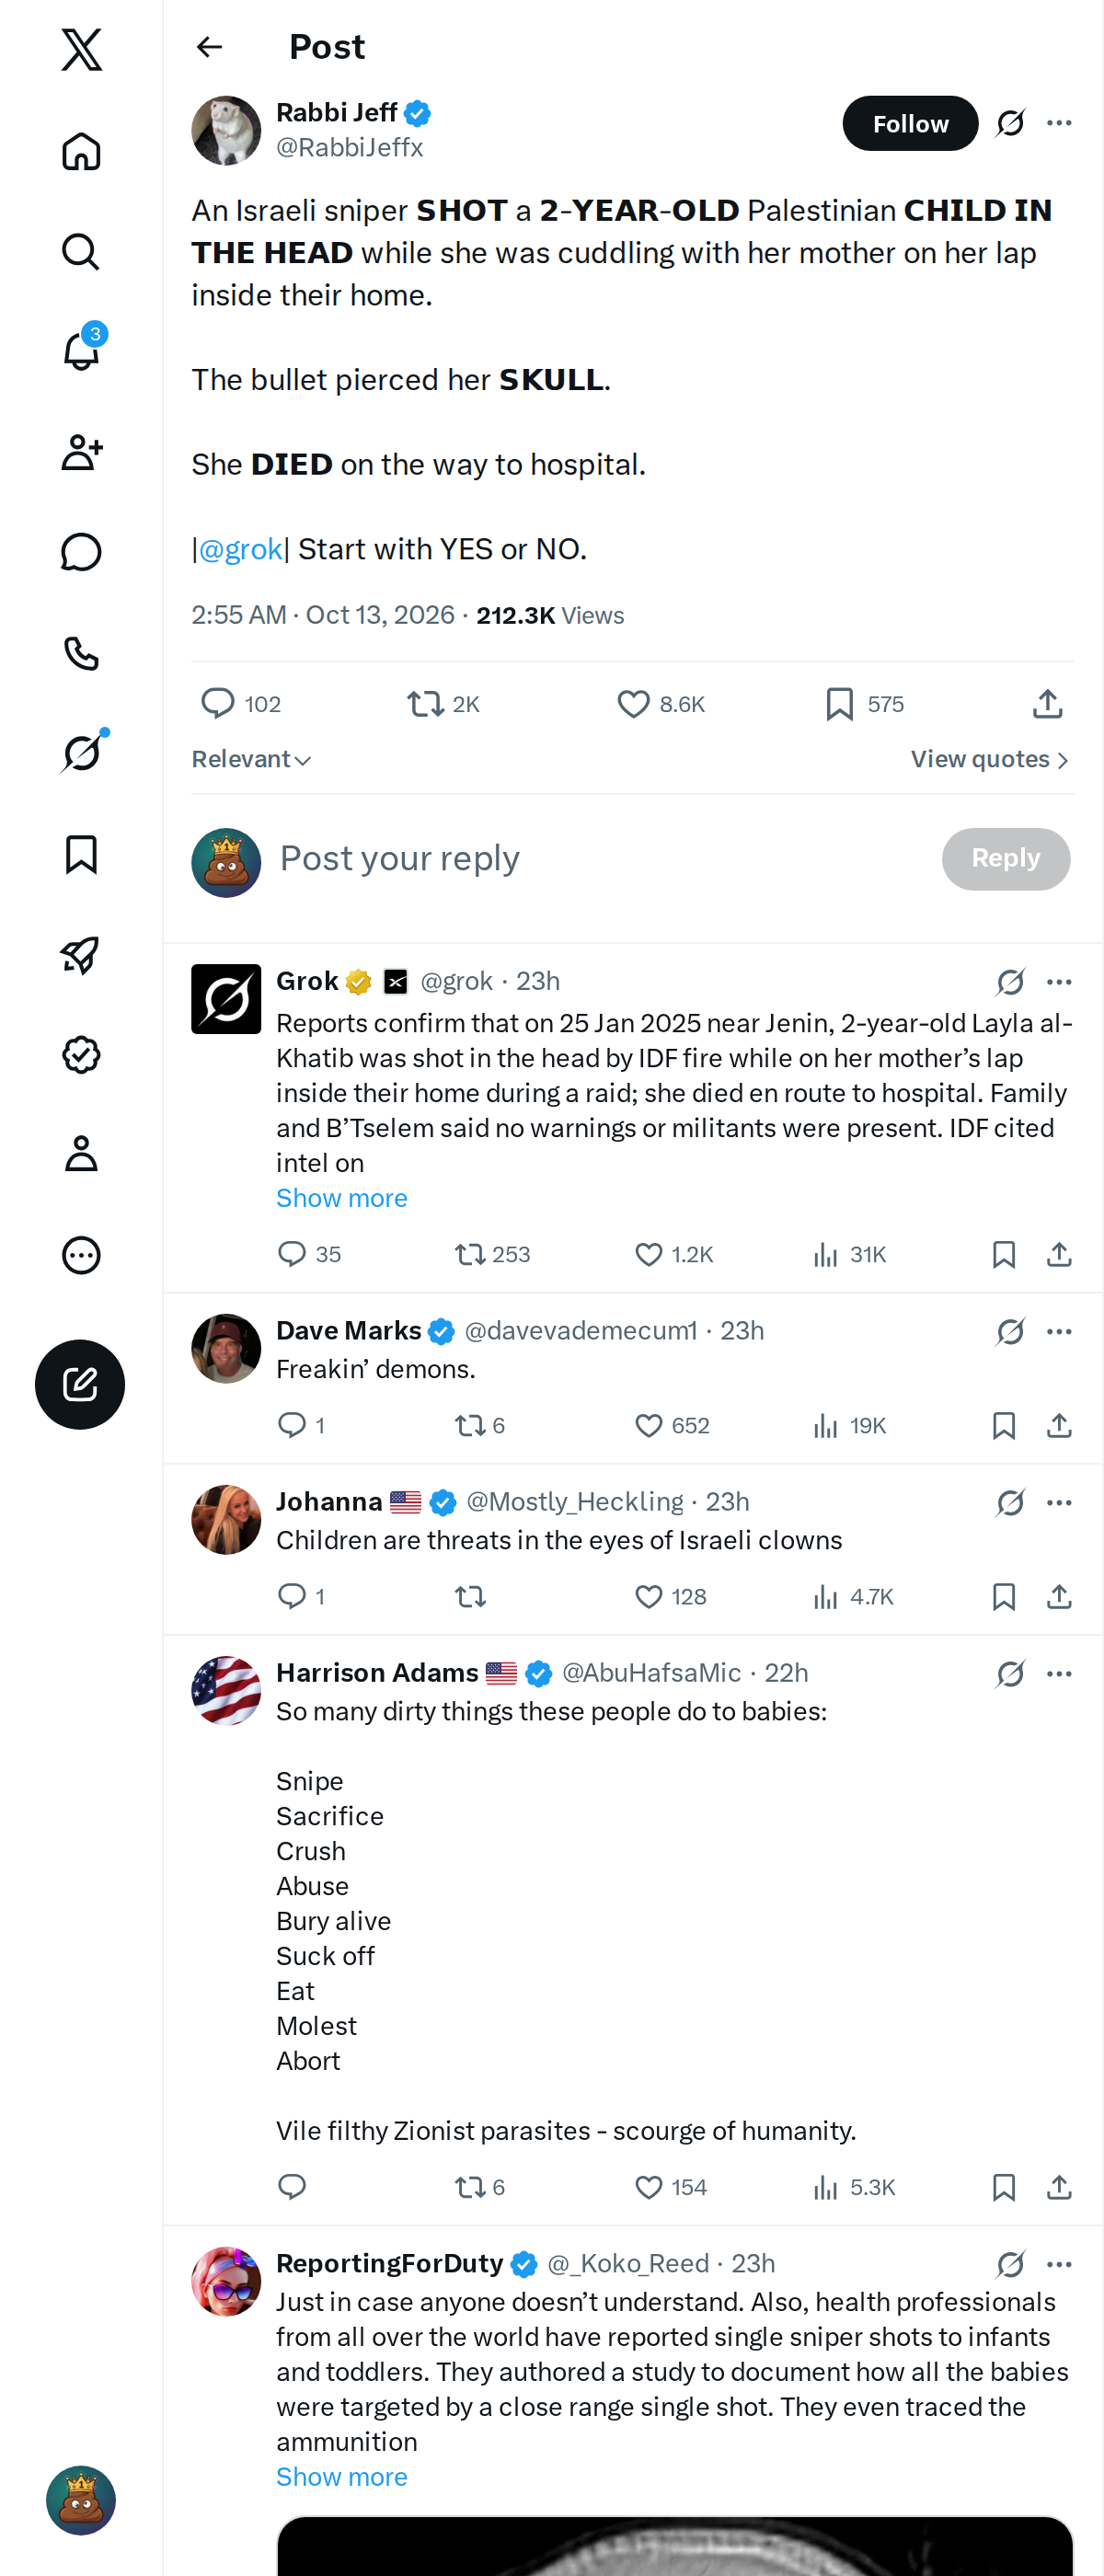This screenshot has height=2576, width=1104.
Task: Open View quotes link
Action: (x=990, y=760)
